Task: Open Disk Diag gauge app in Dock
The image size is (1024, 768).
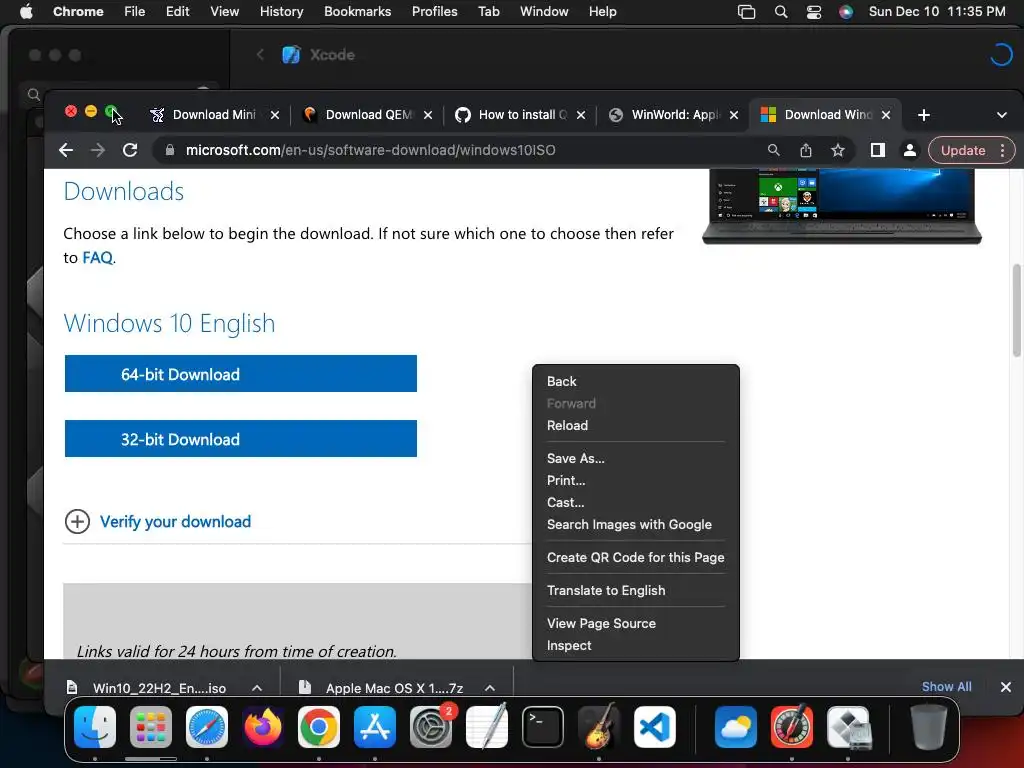Action: 792,726
